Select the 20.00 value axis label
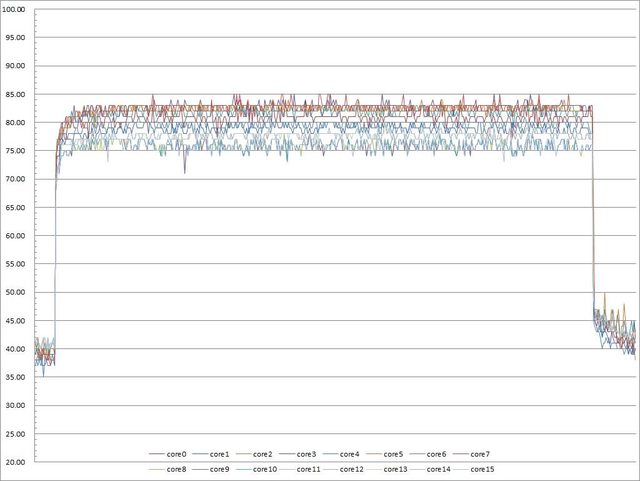The height and width of the screenshot is (481, 640). (x=16, y=463)
